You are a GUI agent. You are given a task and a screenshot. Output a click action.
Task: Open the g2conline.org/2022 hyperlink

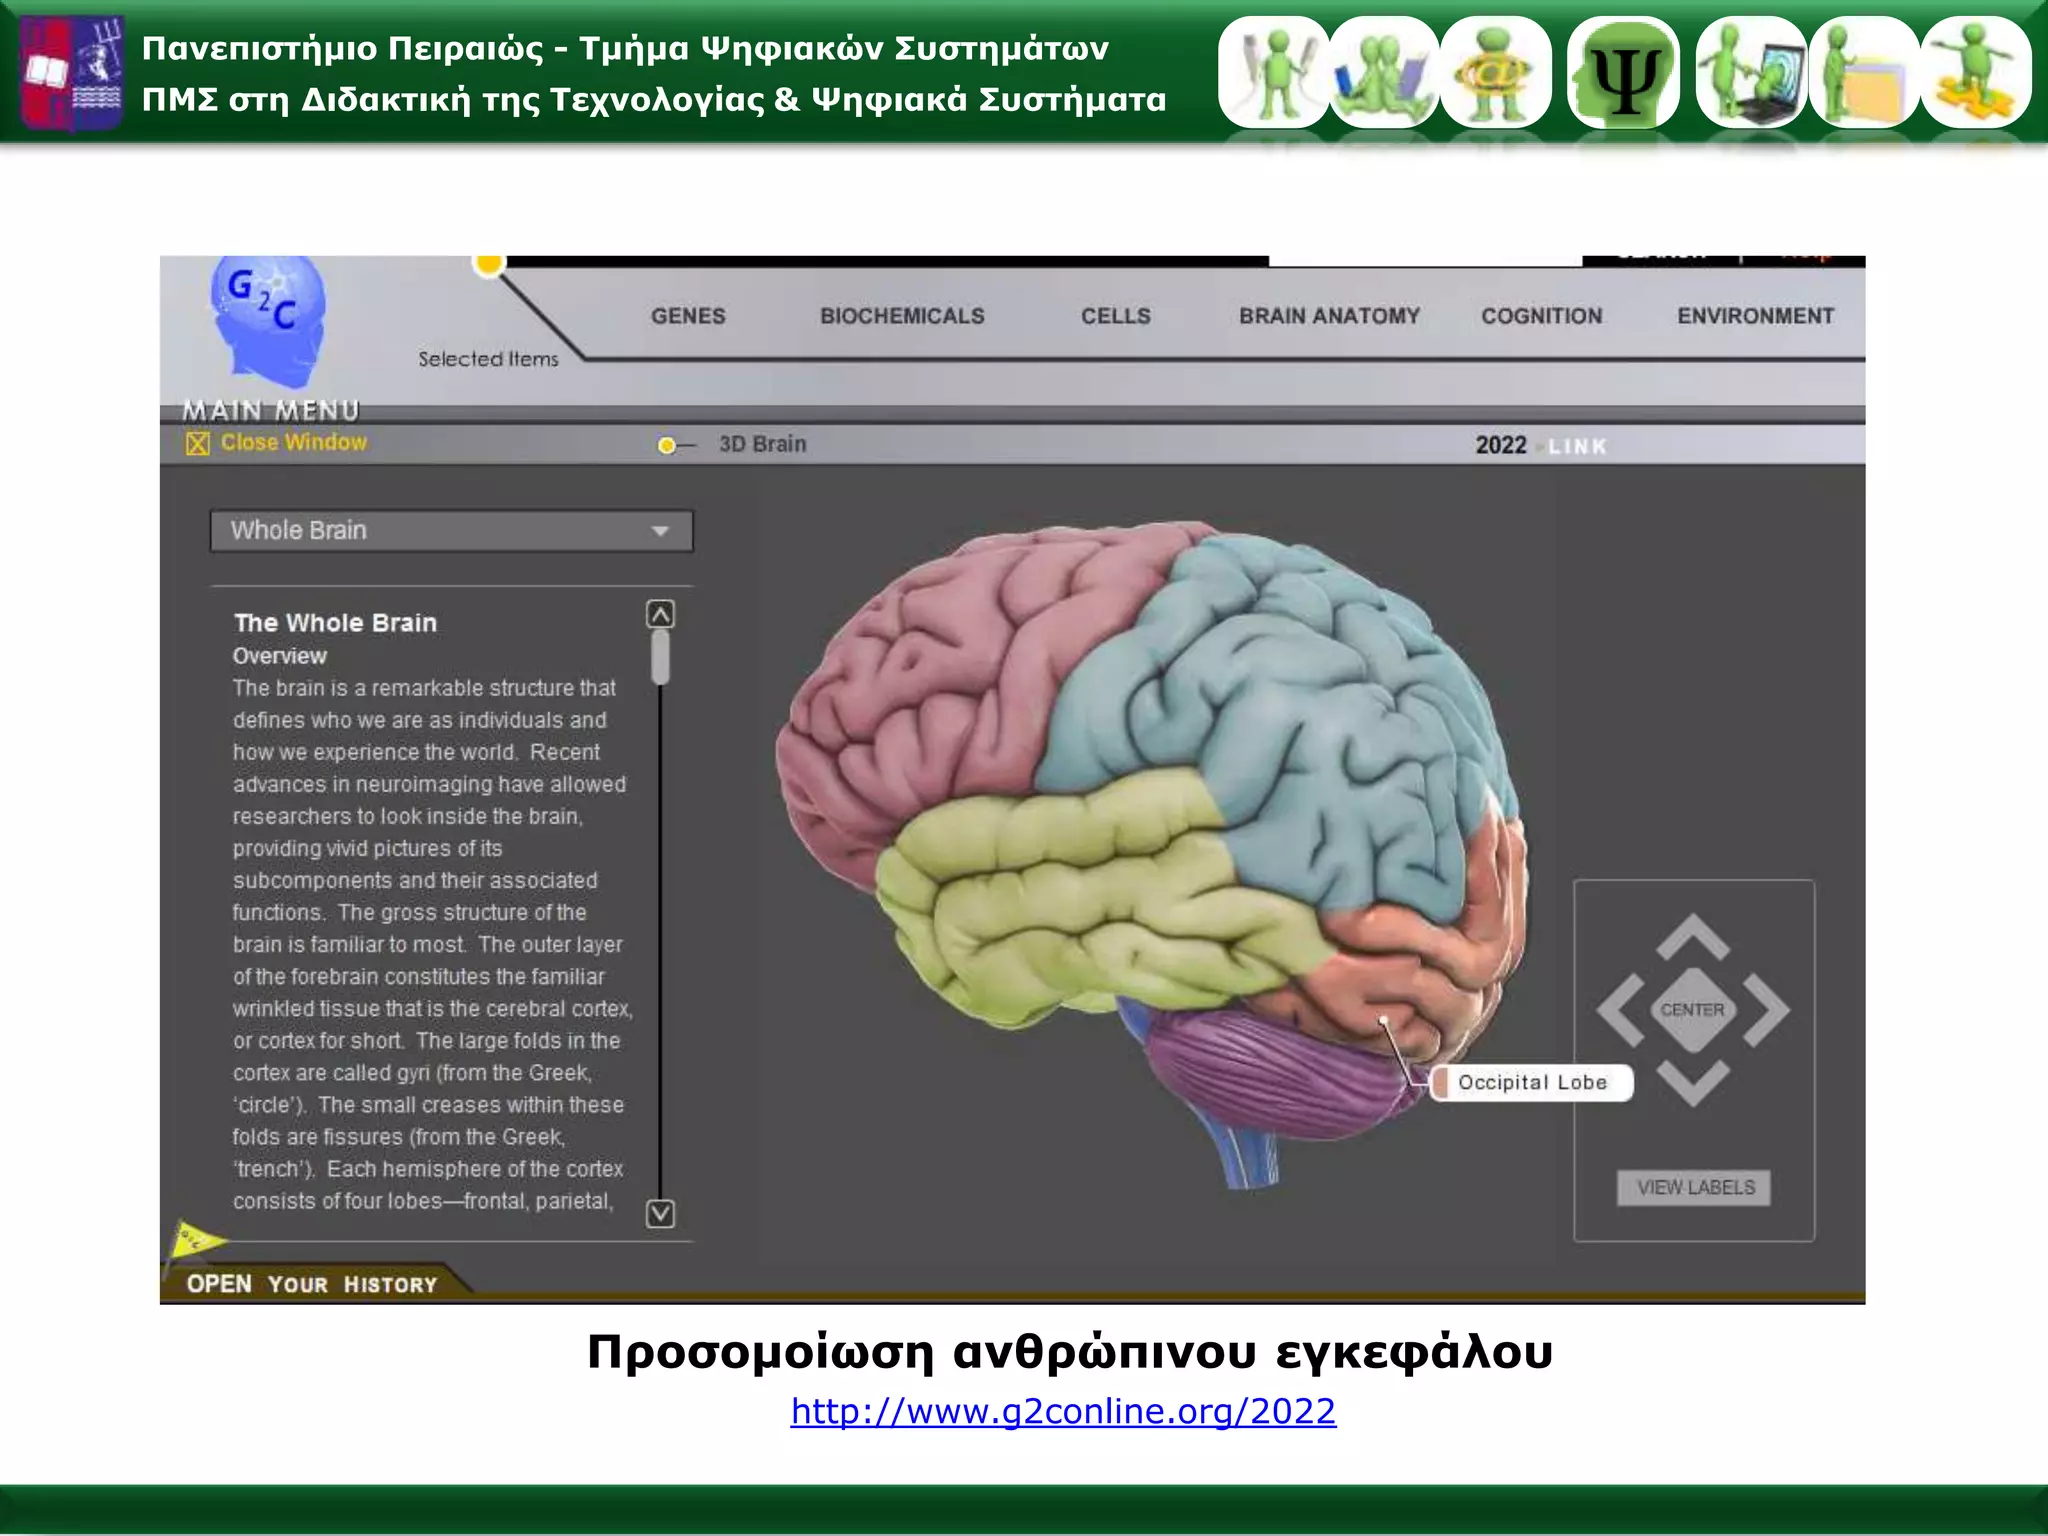(1062, 1411)
